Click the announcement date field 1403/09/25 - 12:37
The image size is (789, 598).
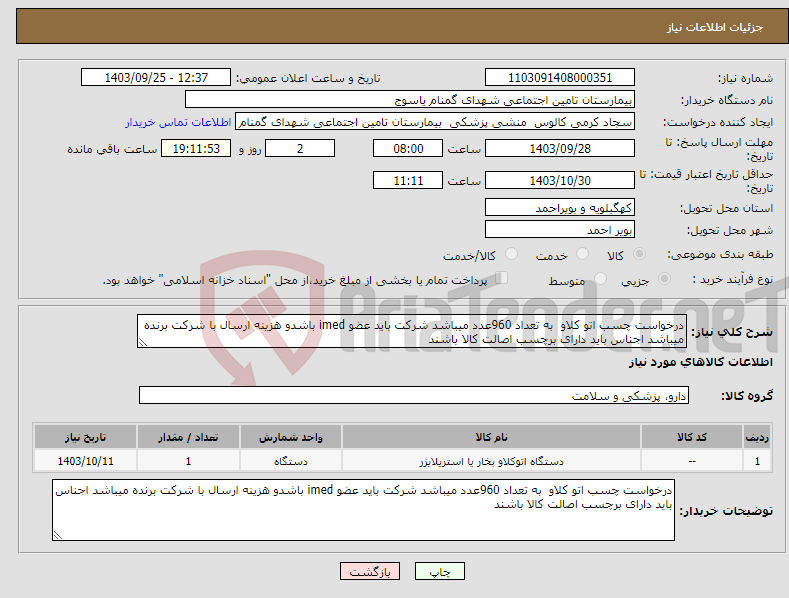tap(156, 78)
